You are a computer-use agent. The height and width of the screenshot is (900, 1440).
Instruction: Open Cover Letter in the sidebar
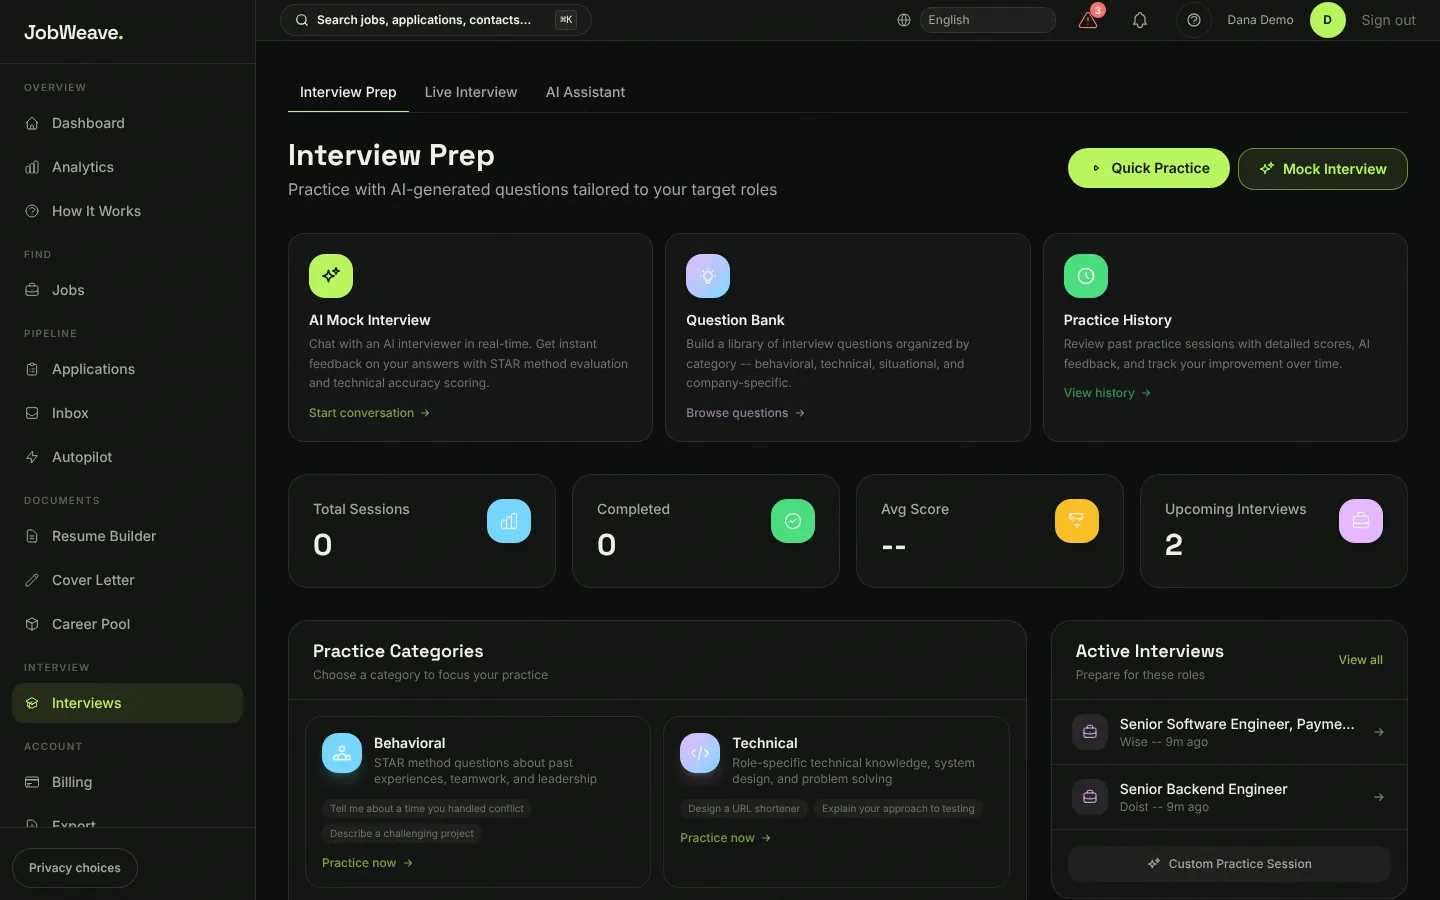tap(127, 580)
